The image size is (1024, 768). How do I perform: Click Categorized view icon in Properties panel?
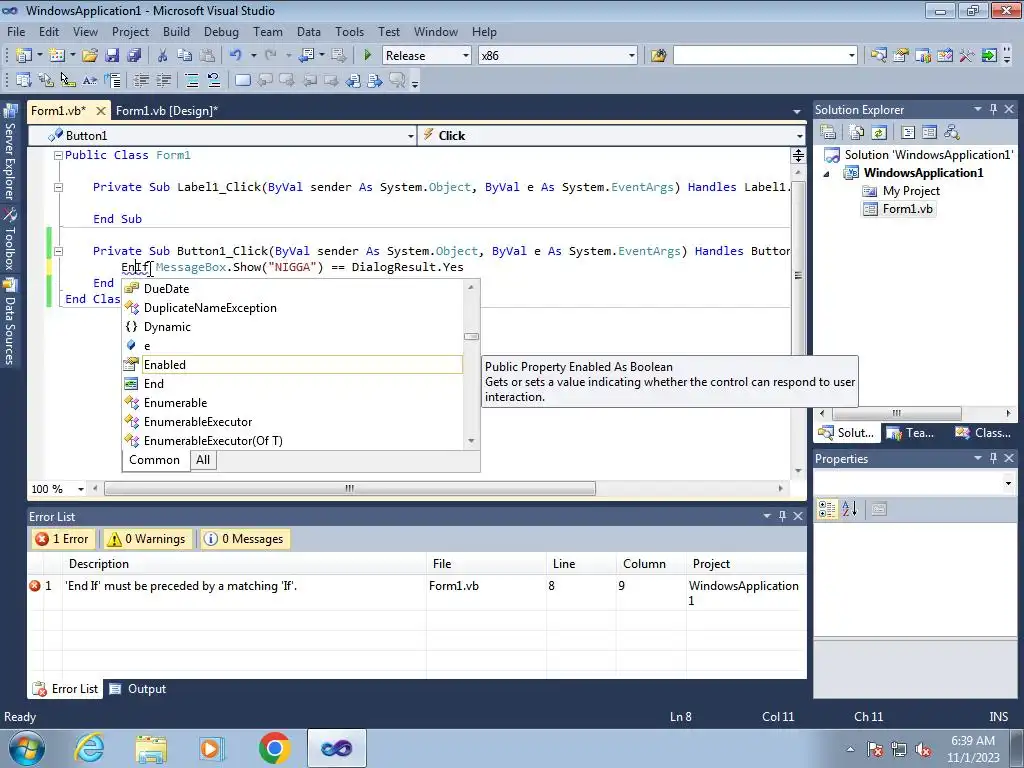click(827, 509)
